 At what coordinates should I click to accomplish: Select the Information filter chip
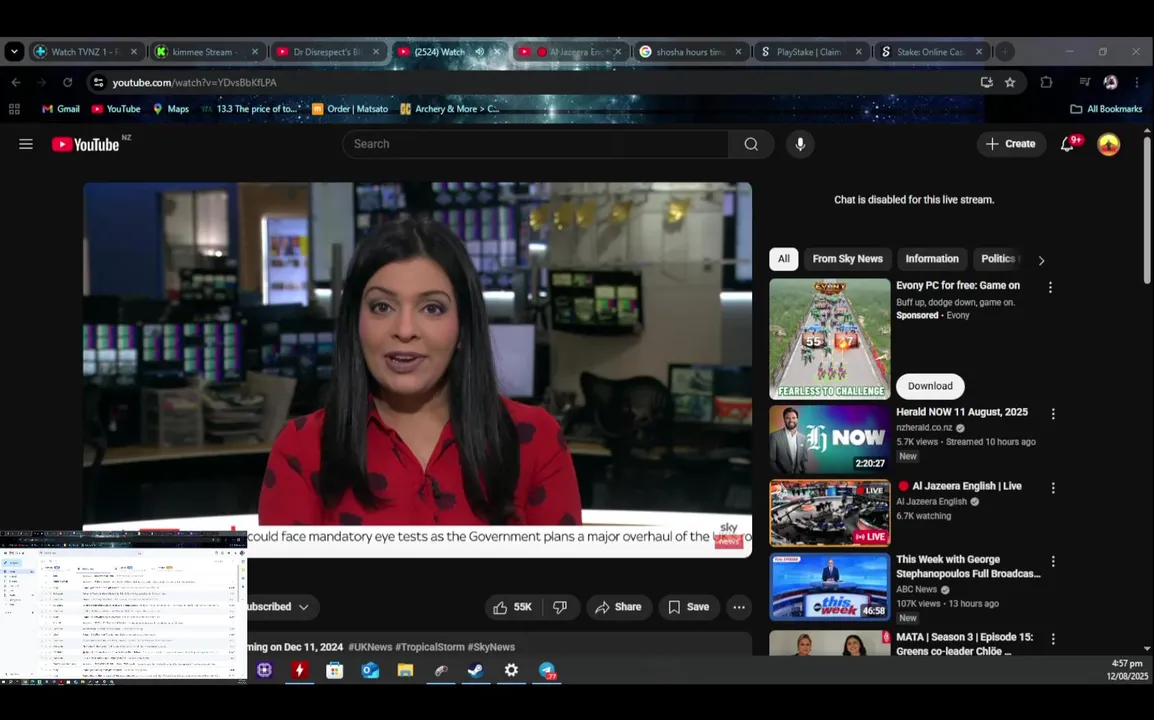click(932, 259)
